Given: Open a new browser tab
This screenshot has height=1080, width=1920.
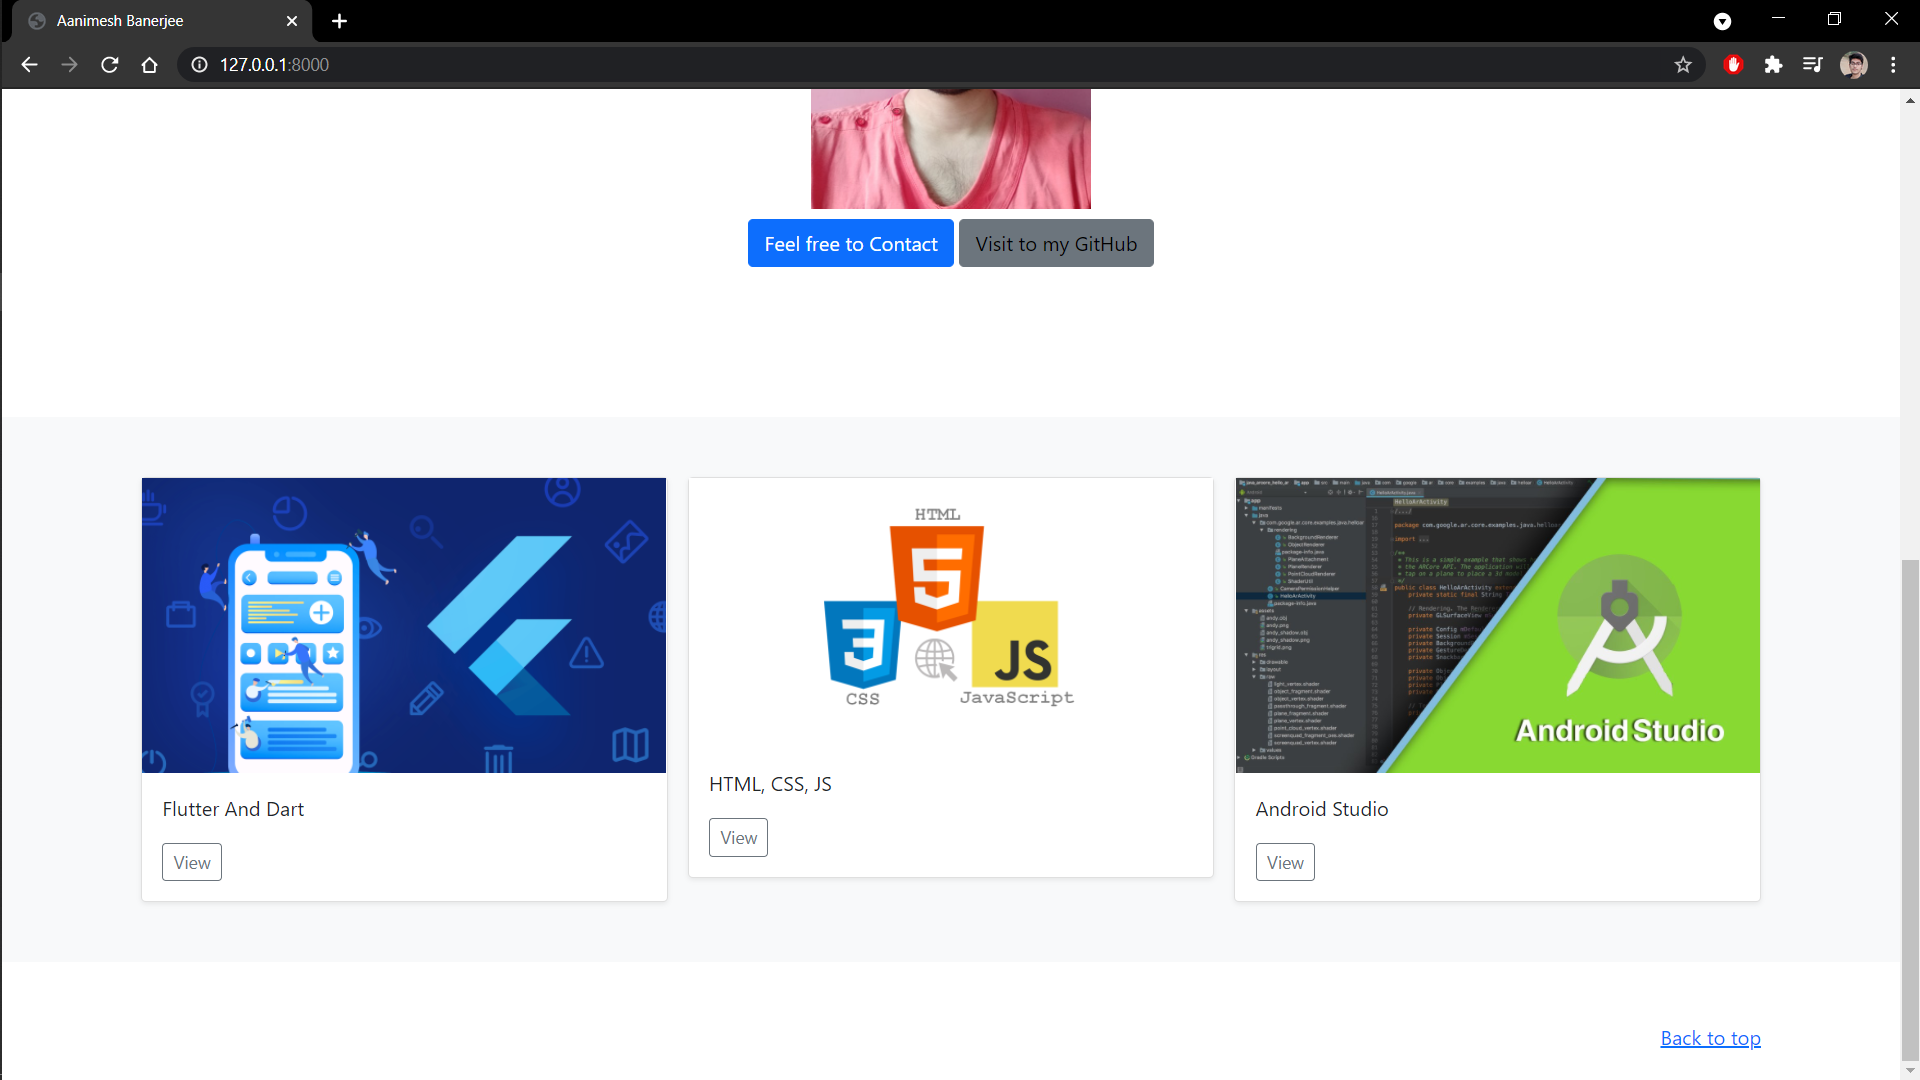Looking at the screenshot, I should pyautogui.click(x=340, y=21).
